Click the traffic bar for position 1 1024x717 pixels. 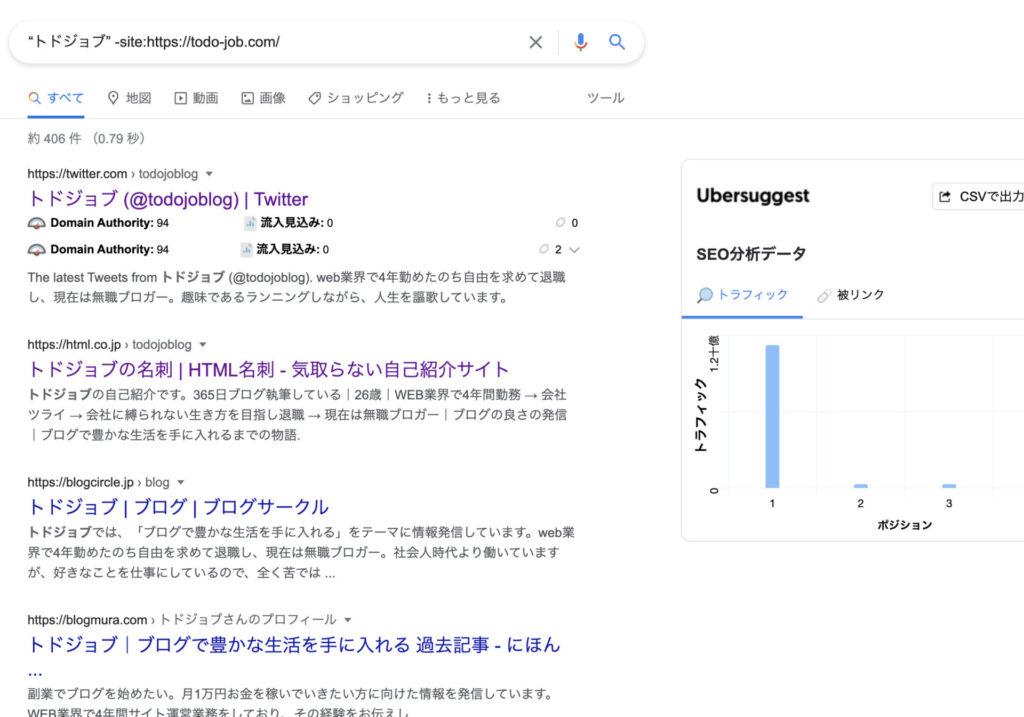772,417
